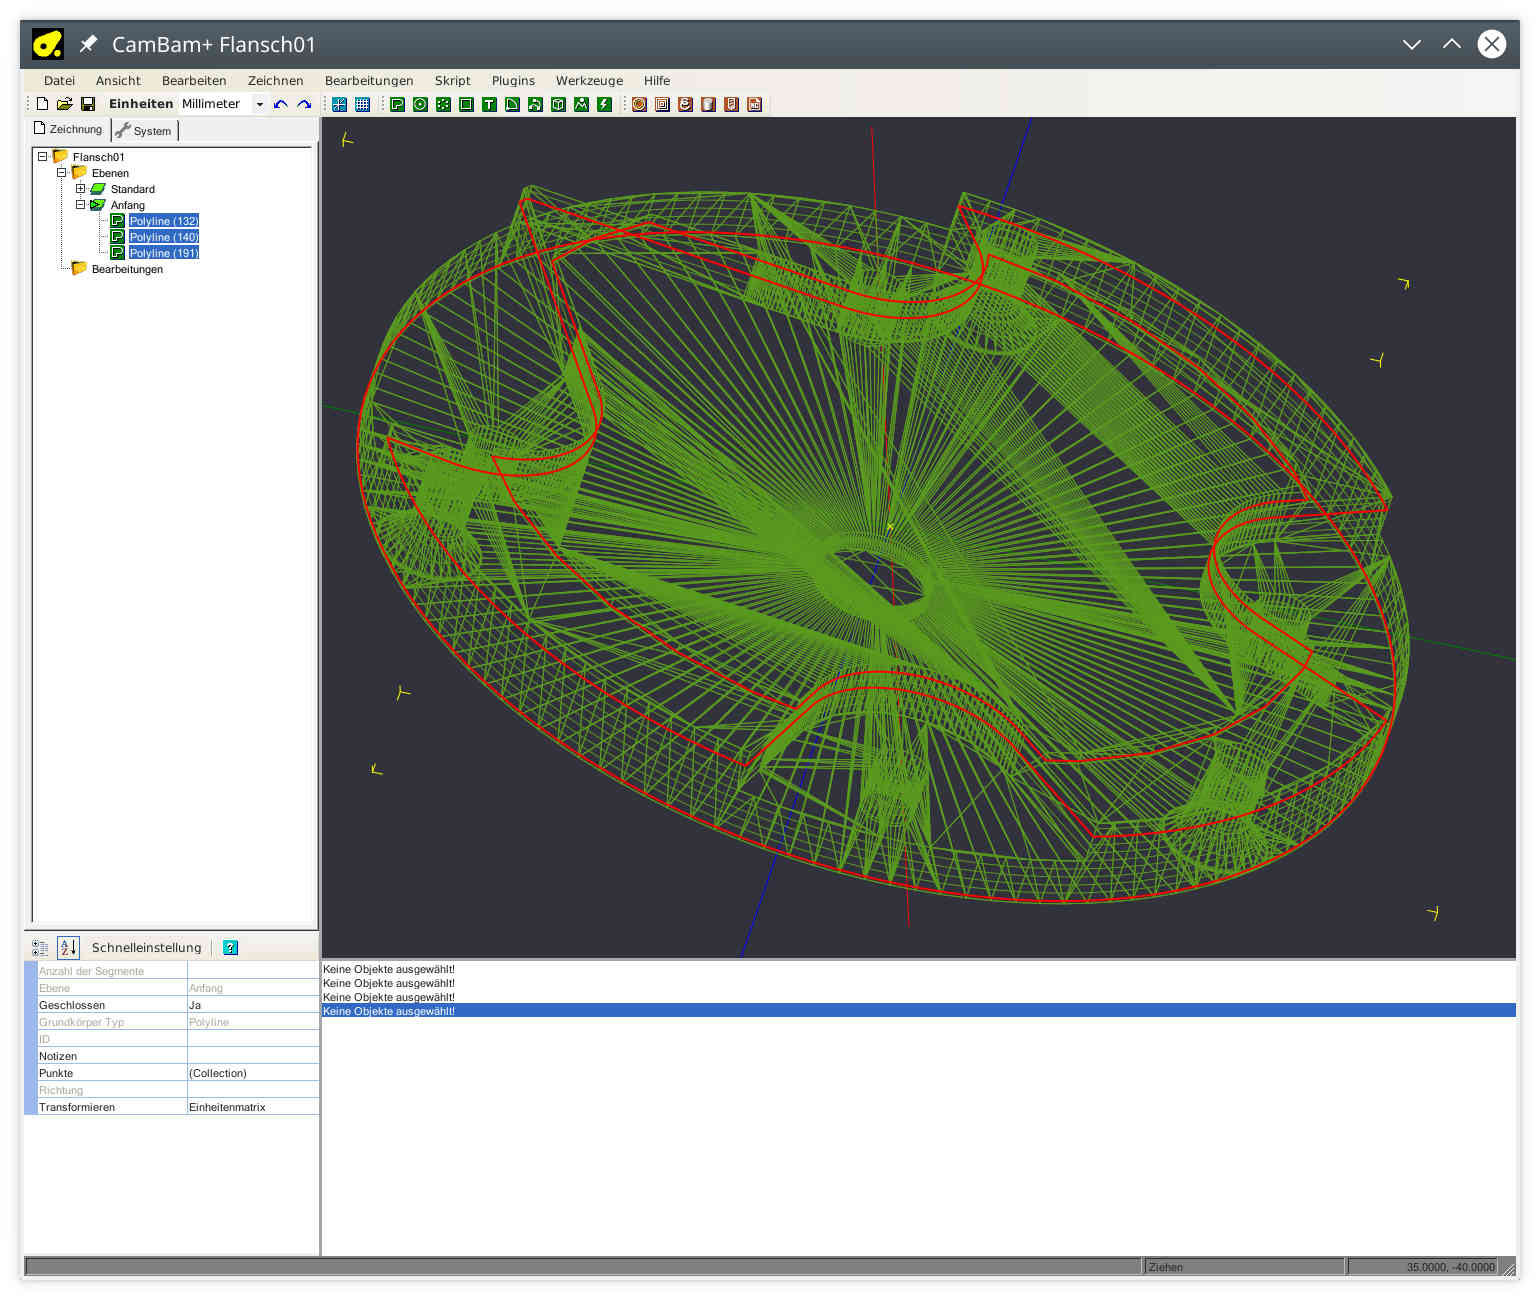Toggle the grid display icon
Screen dimensions: 1540x1300
[363, 104]
